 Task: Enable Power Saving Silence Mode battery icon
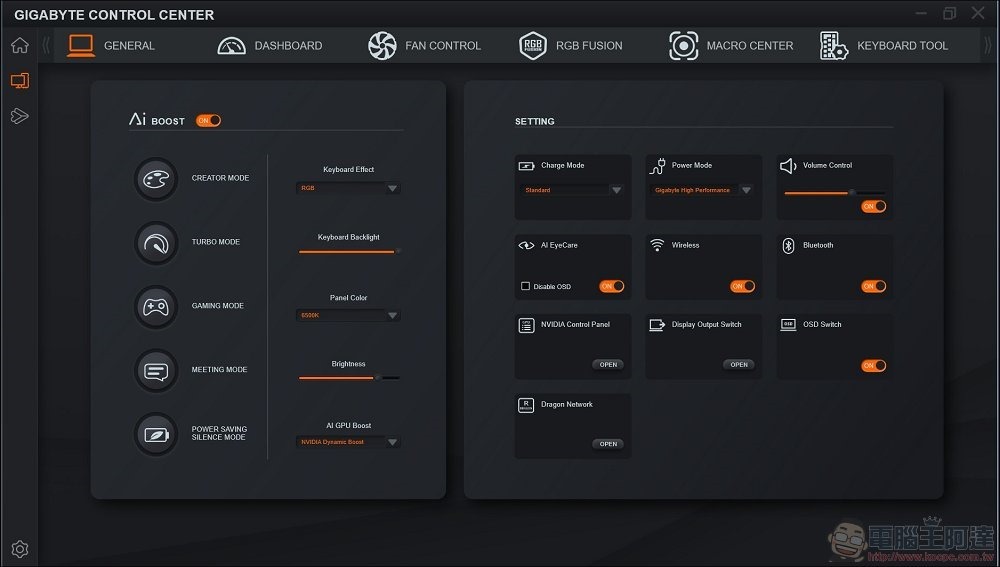pos(156,434)
